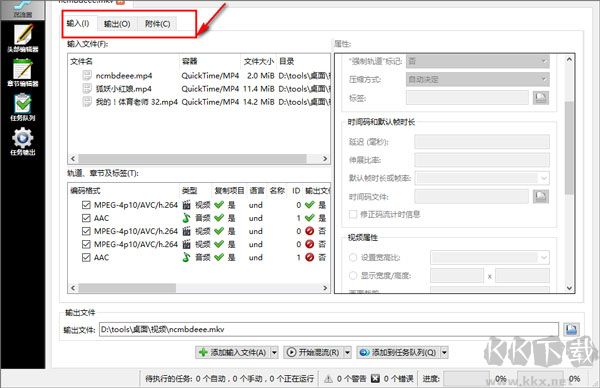The width and height of the screenshot is (600, 388).
Task: Select the ncmbdeee.mp4 file row
Action: coord(199,75)
